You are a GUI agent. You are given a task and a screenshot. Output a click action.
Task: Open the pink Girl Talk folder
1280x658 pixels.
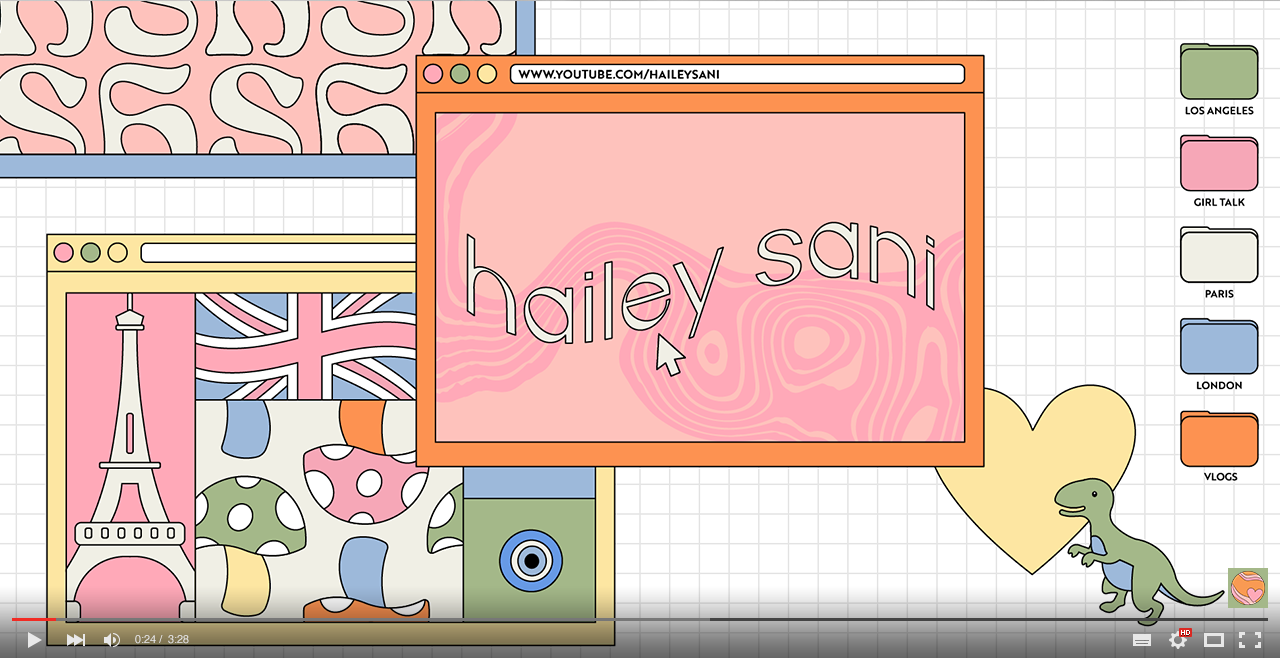pos(1219,164)
